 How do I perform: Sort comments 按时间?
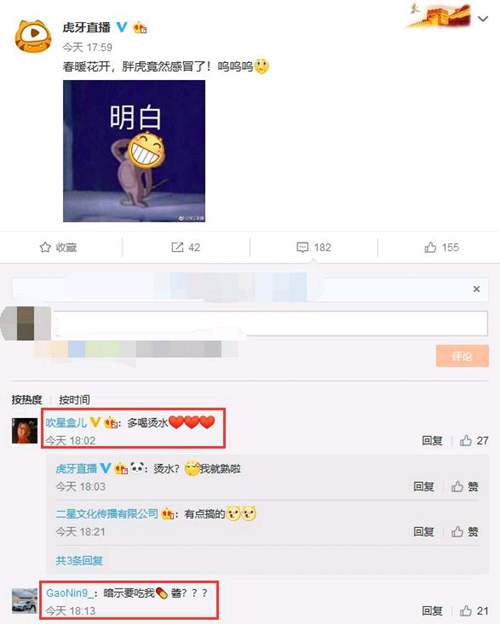click(x=74, y=400)
